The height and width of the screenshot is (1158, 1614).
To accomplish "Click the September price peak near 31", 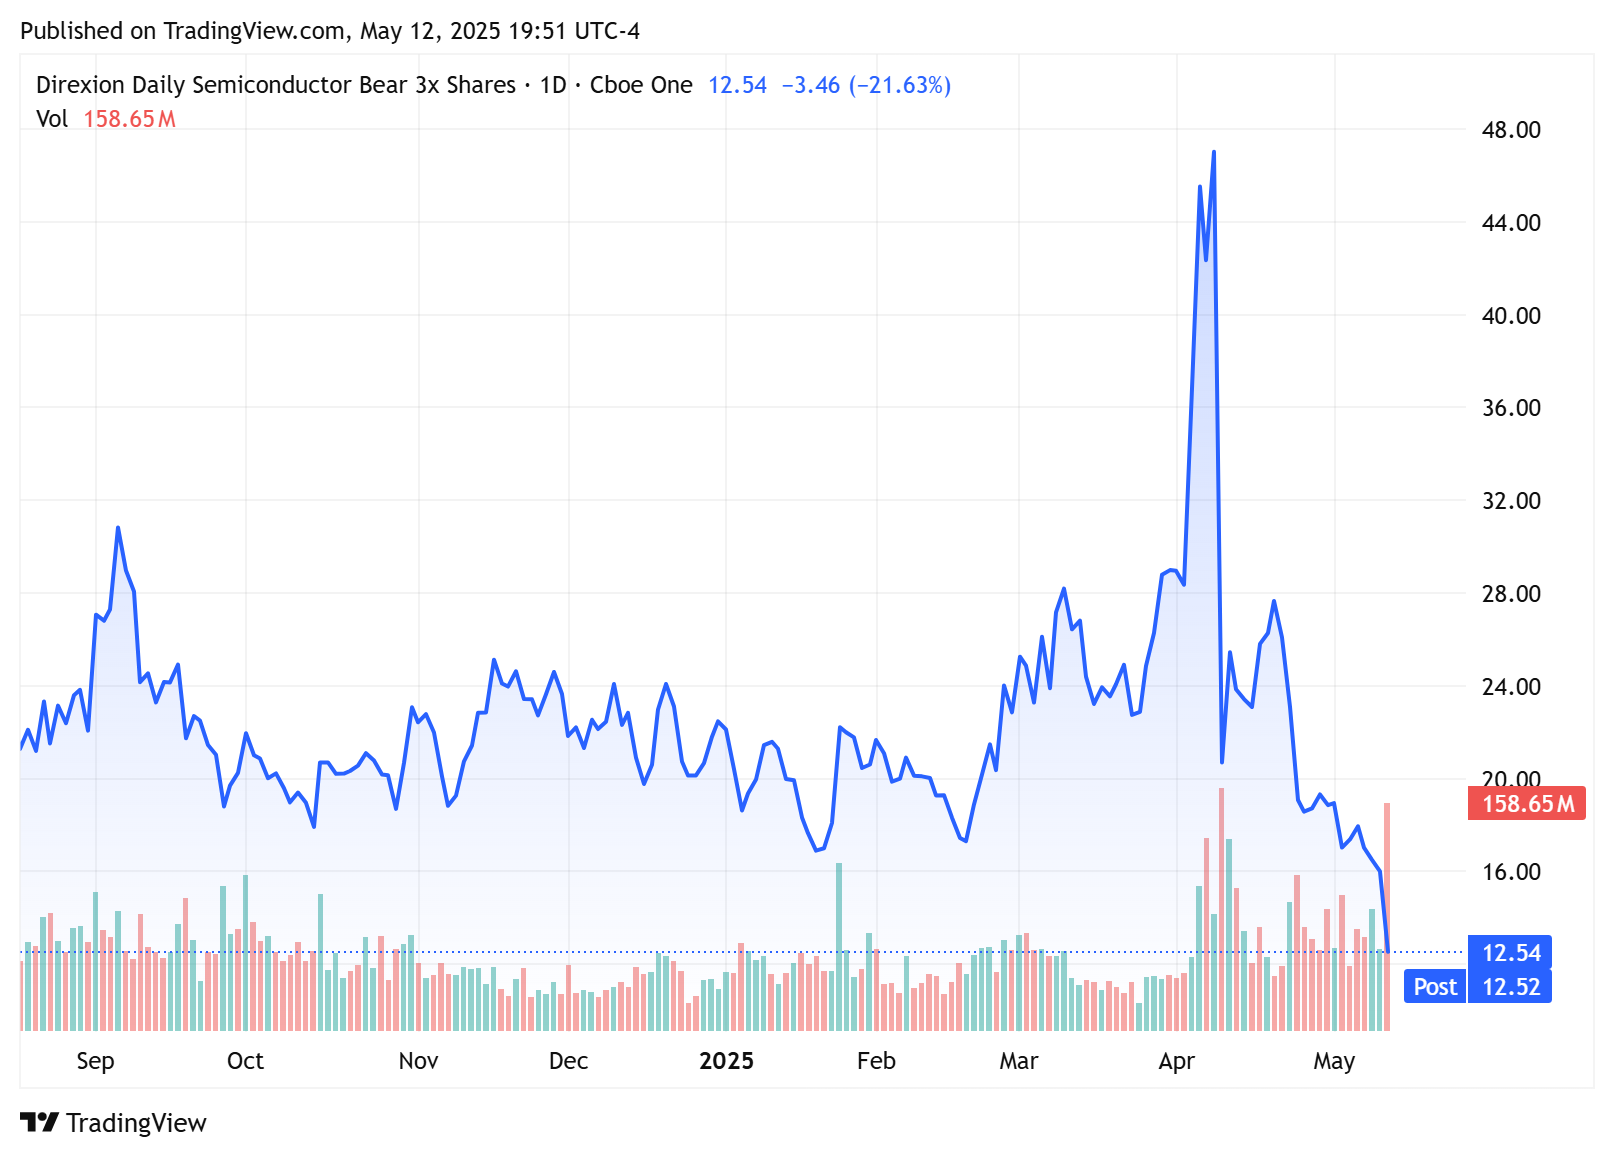I will pos(118,527).
